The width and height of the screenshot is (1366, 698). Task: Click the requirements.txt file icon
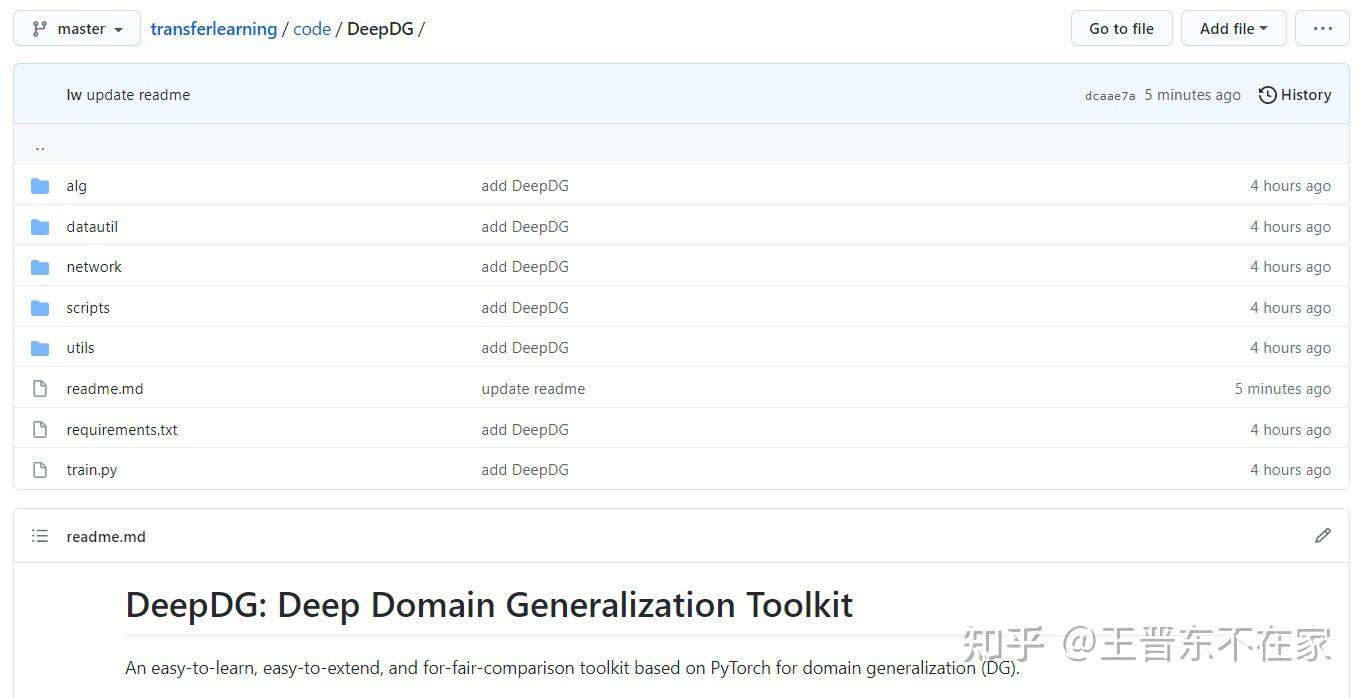click(40, 430)
